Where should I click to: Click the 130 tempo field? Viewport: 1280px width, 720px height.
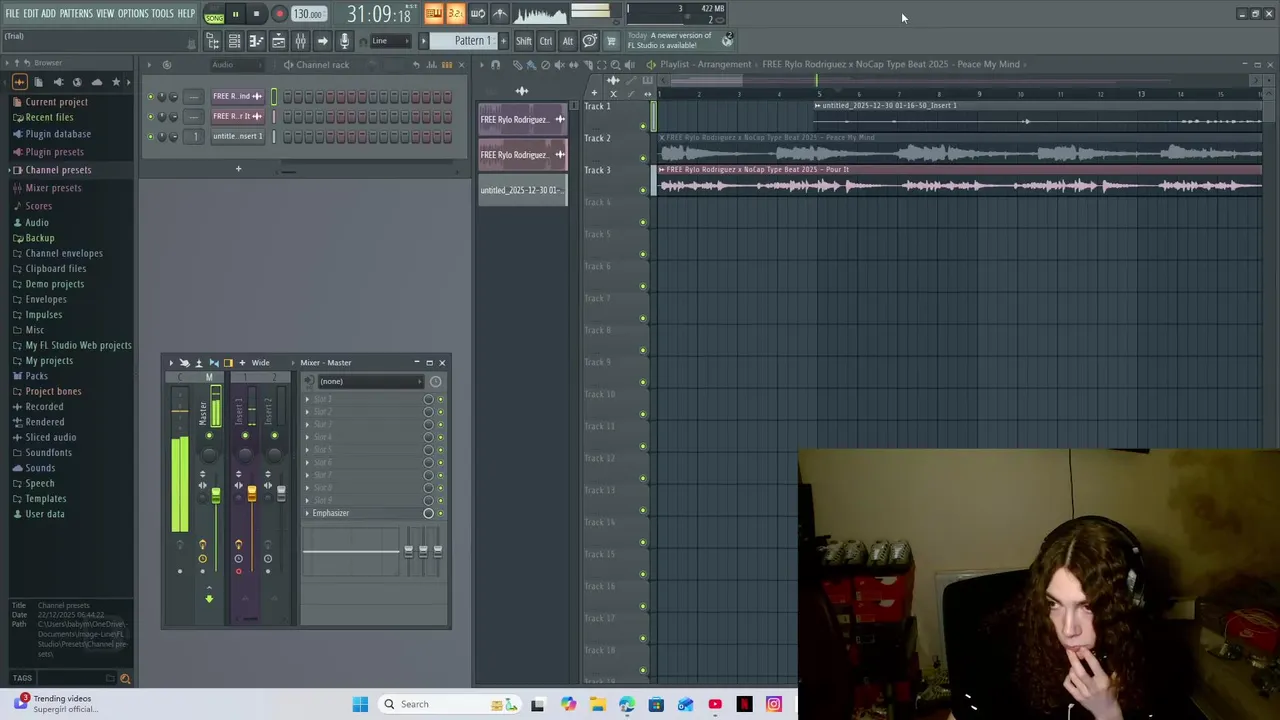(308, 14)
